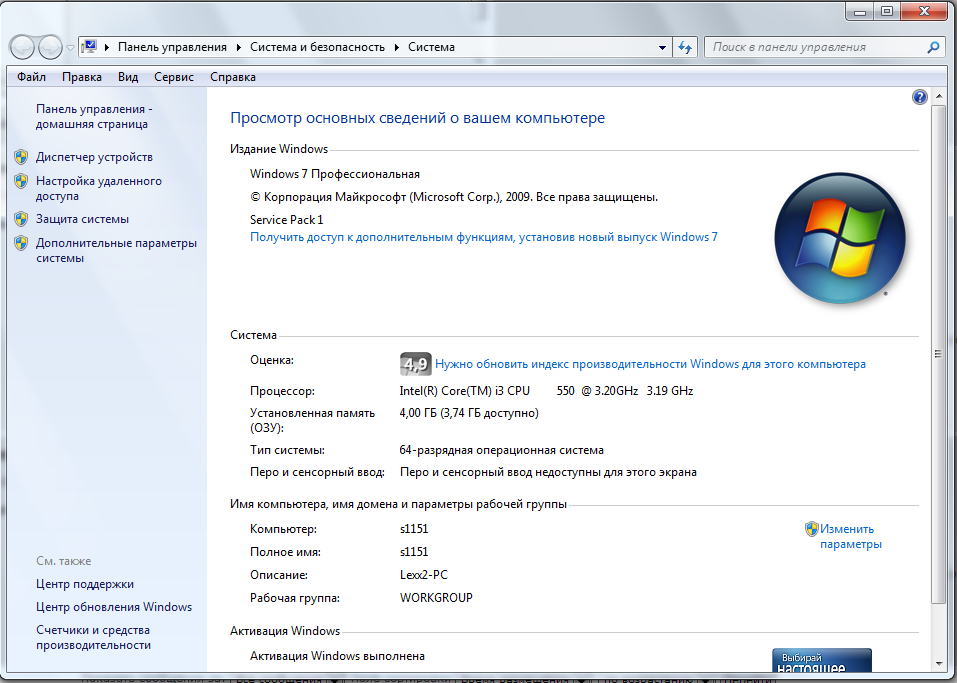Expand arrow before Панель управления breadcrumb
Viewport: 957px width, 683px height.
[x=107, y=47]
